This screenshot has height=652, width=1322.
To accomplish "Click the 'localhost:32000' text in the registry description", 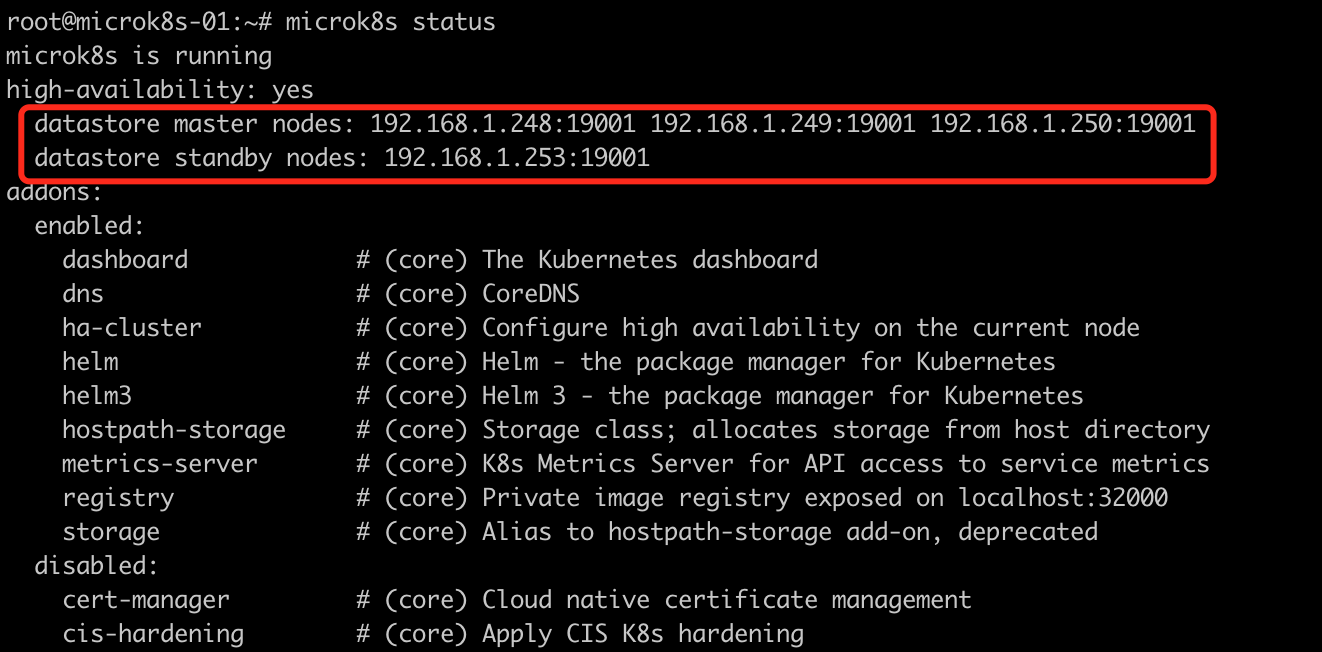I will point(1063,498).
